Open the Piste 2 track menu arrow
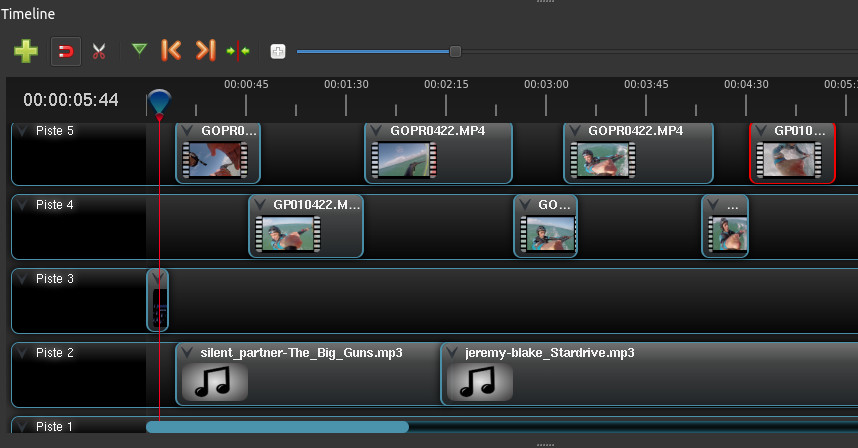The width and height of the screenshot is (858, 448). (x=23, y=353)
